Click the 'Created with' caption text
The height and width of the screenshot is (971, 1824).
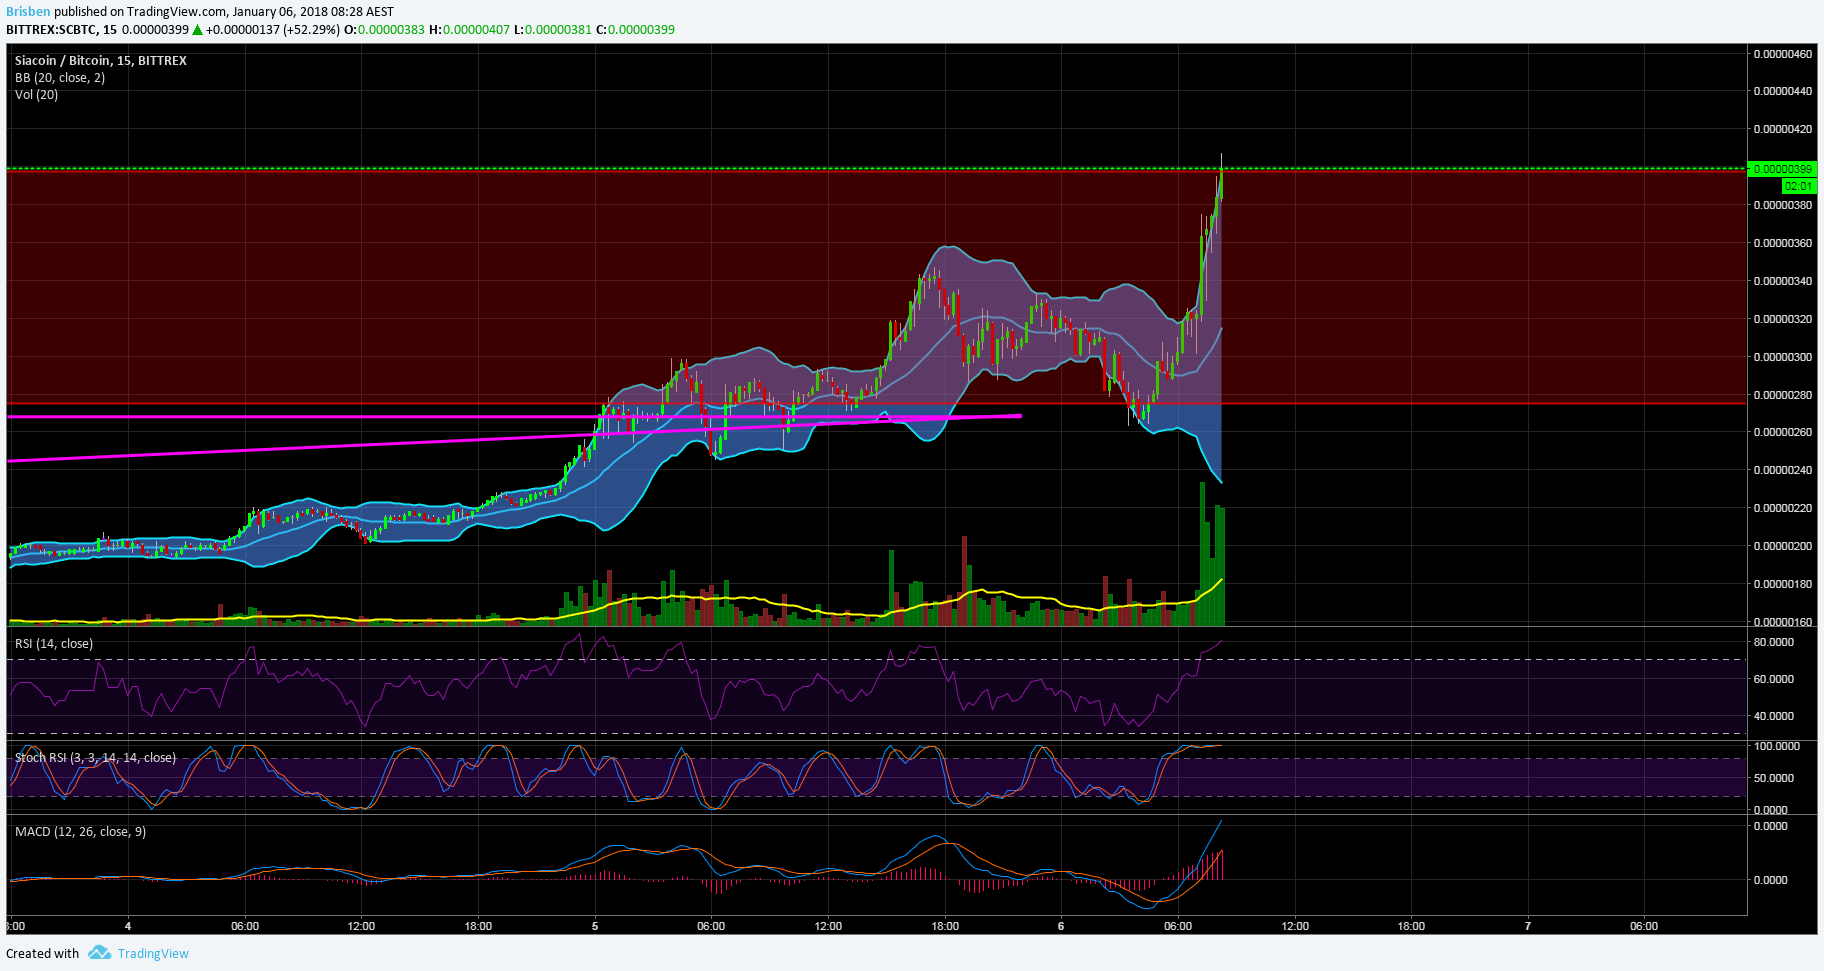click(x=42, y=953)
